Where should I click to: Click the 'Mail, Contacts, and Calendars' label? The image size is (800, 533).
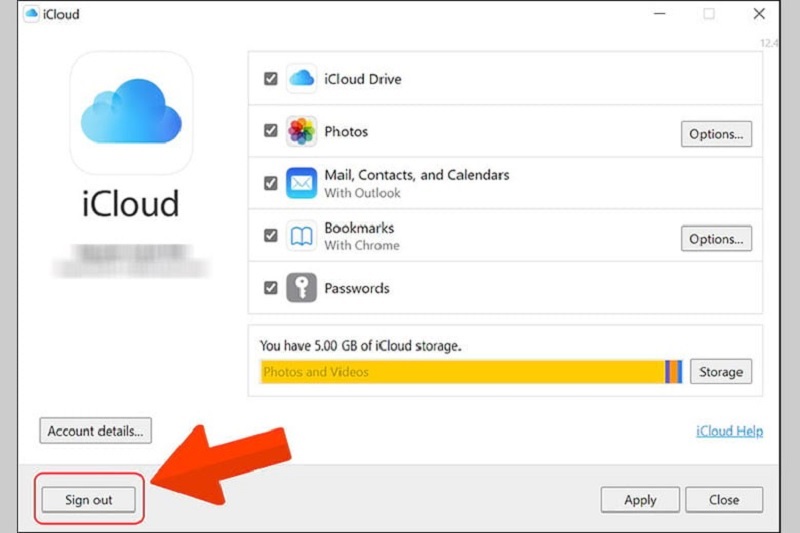(x=417, y=175)
